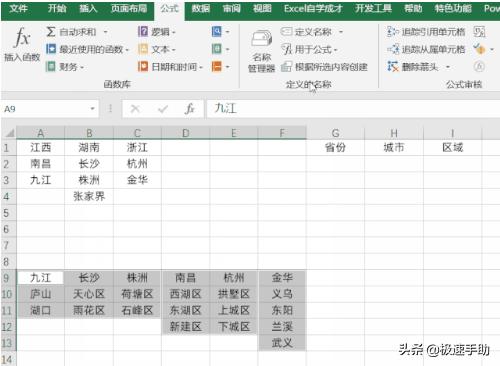Click the Show Formulas icon
This screenshot has width=500, height=366.
(x=479, y=32)
